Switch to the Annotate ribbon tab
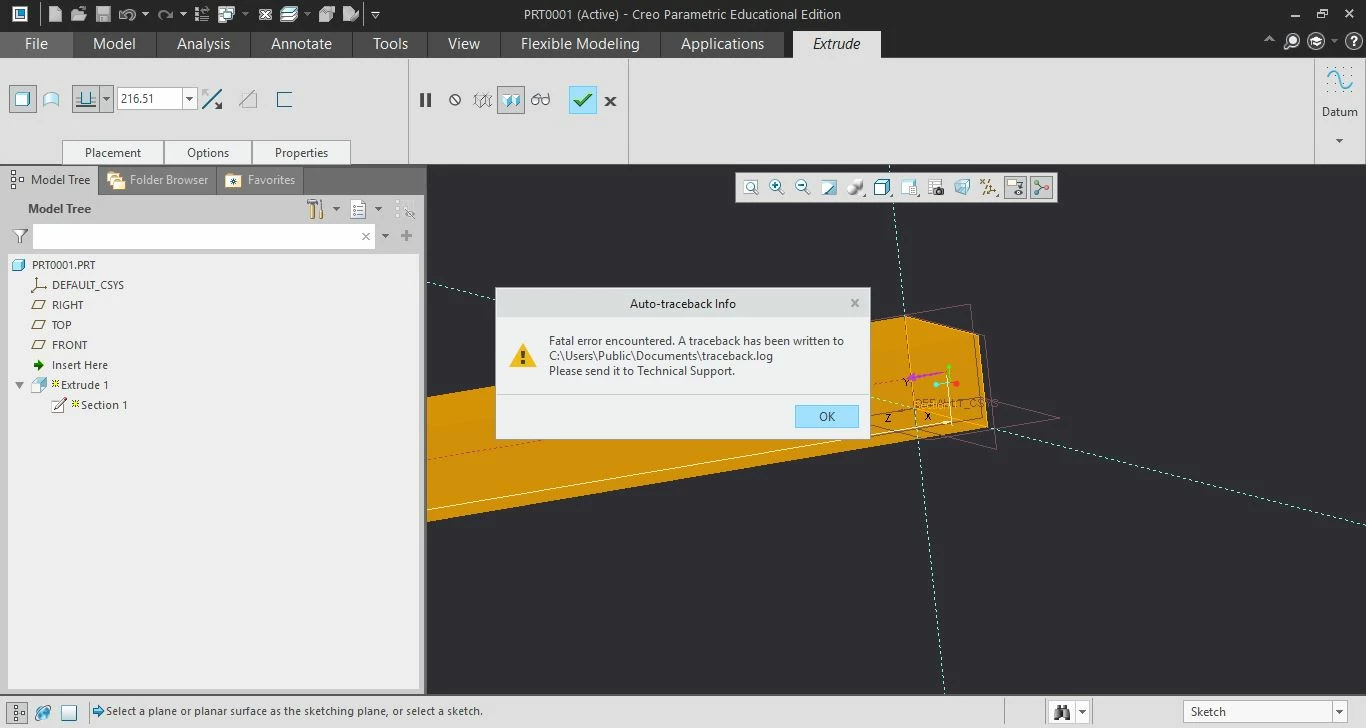The image size is (1366, 728). point(301,44)
